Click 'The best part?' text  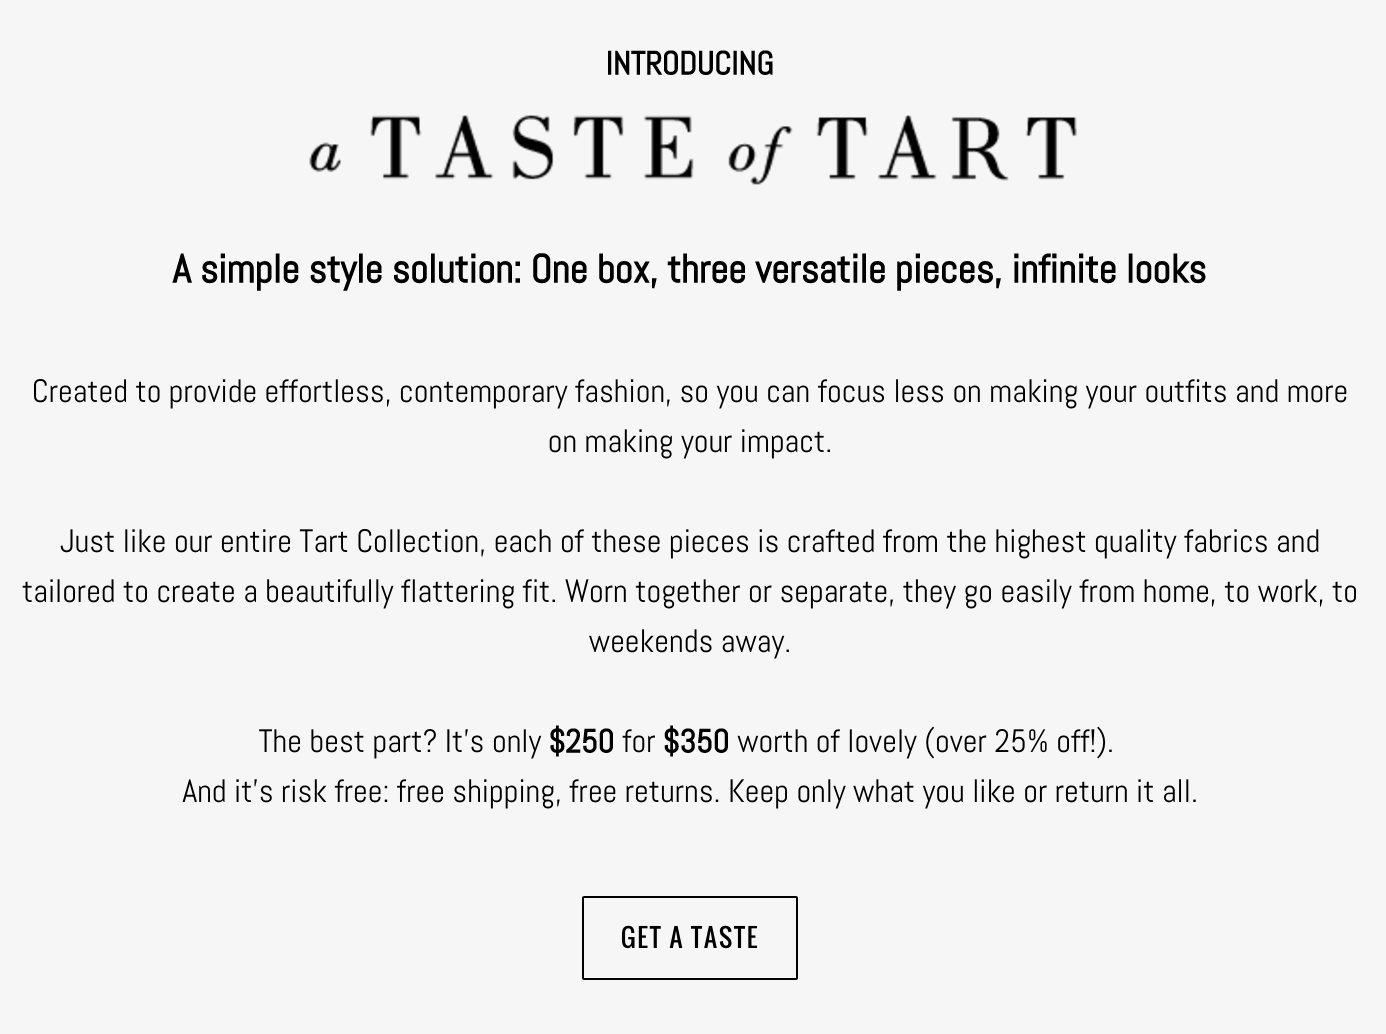[348, 741]
